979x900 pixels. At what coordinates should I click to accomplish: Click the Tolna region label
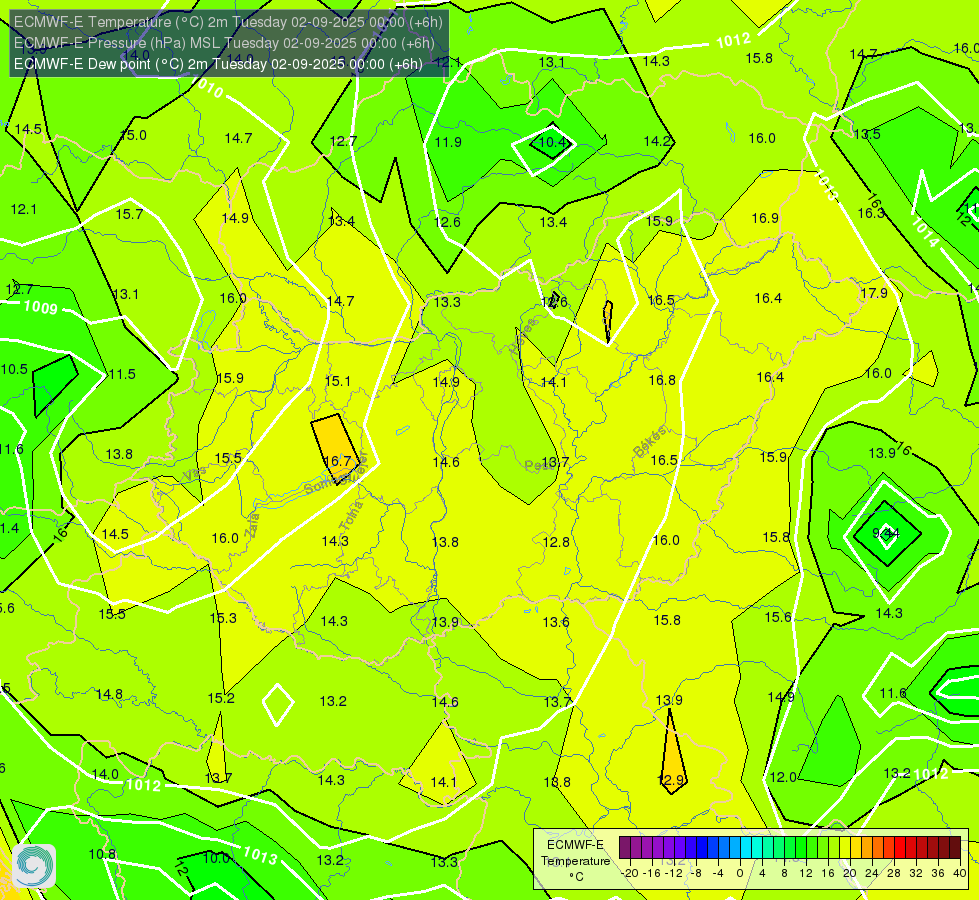(x=350, y=515)
